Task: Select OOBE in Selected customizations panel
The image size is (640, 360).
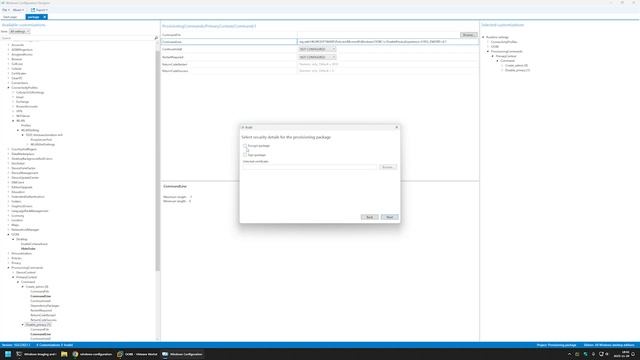Action: [x=495, y=47]
